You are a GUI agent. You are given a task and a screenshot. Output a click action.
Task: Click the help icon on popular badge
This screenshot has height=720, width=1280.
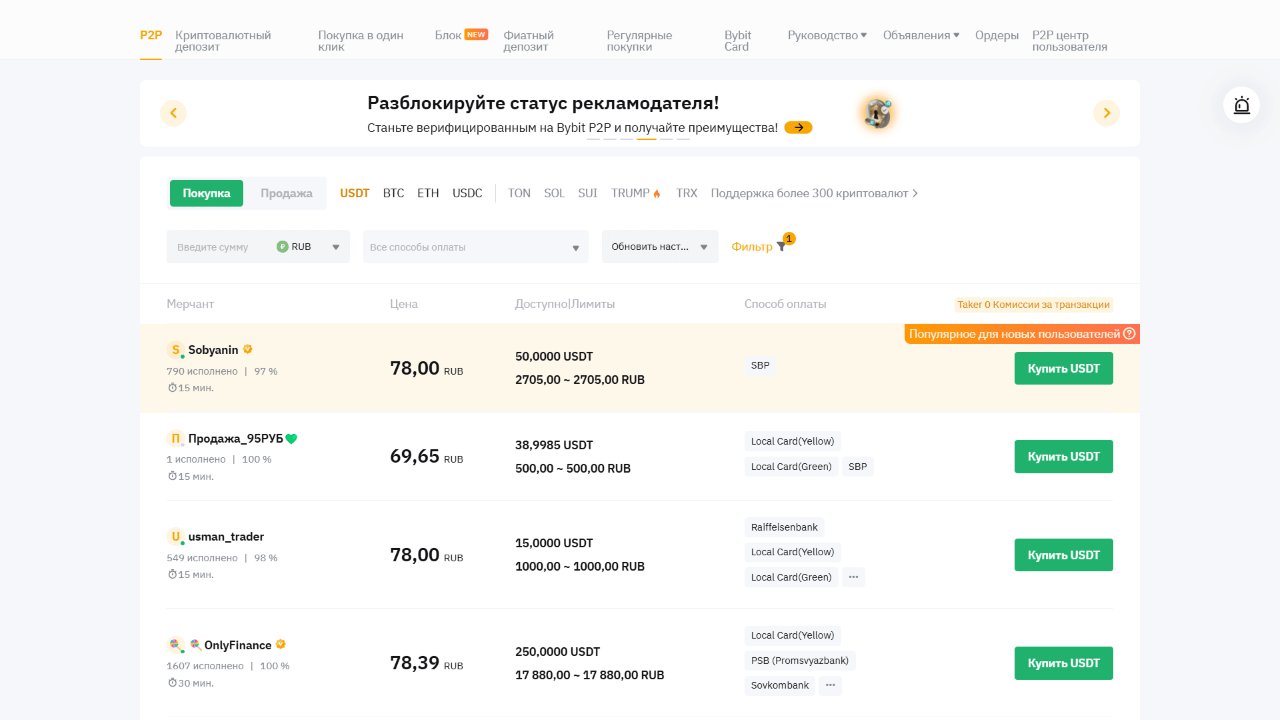1129,334
